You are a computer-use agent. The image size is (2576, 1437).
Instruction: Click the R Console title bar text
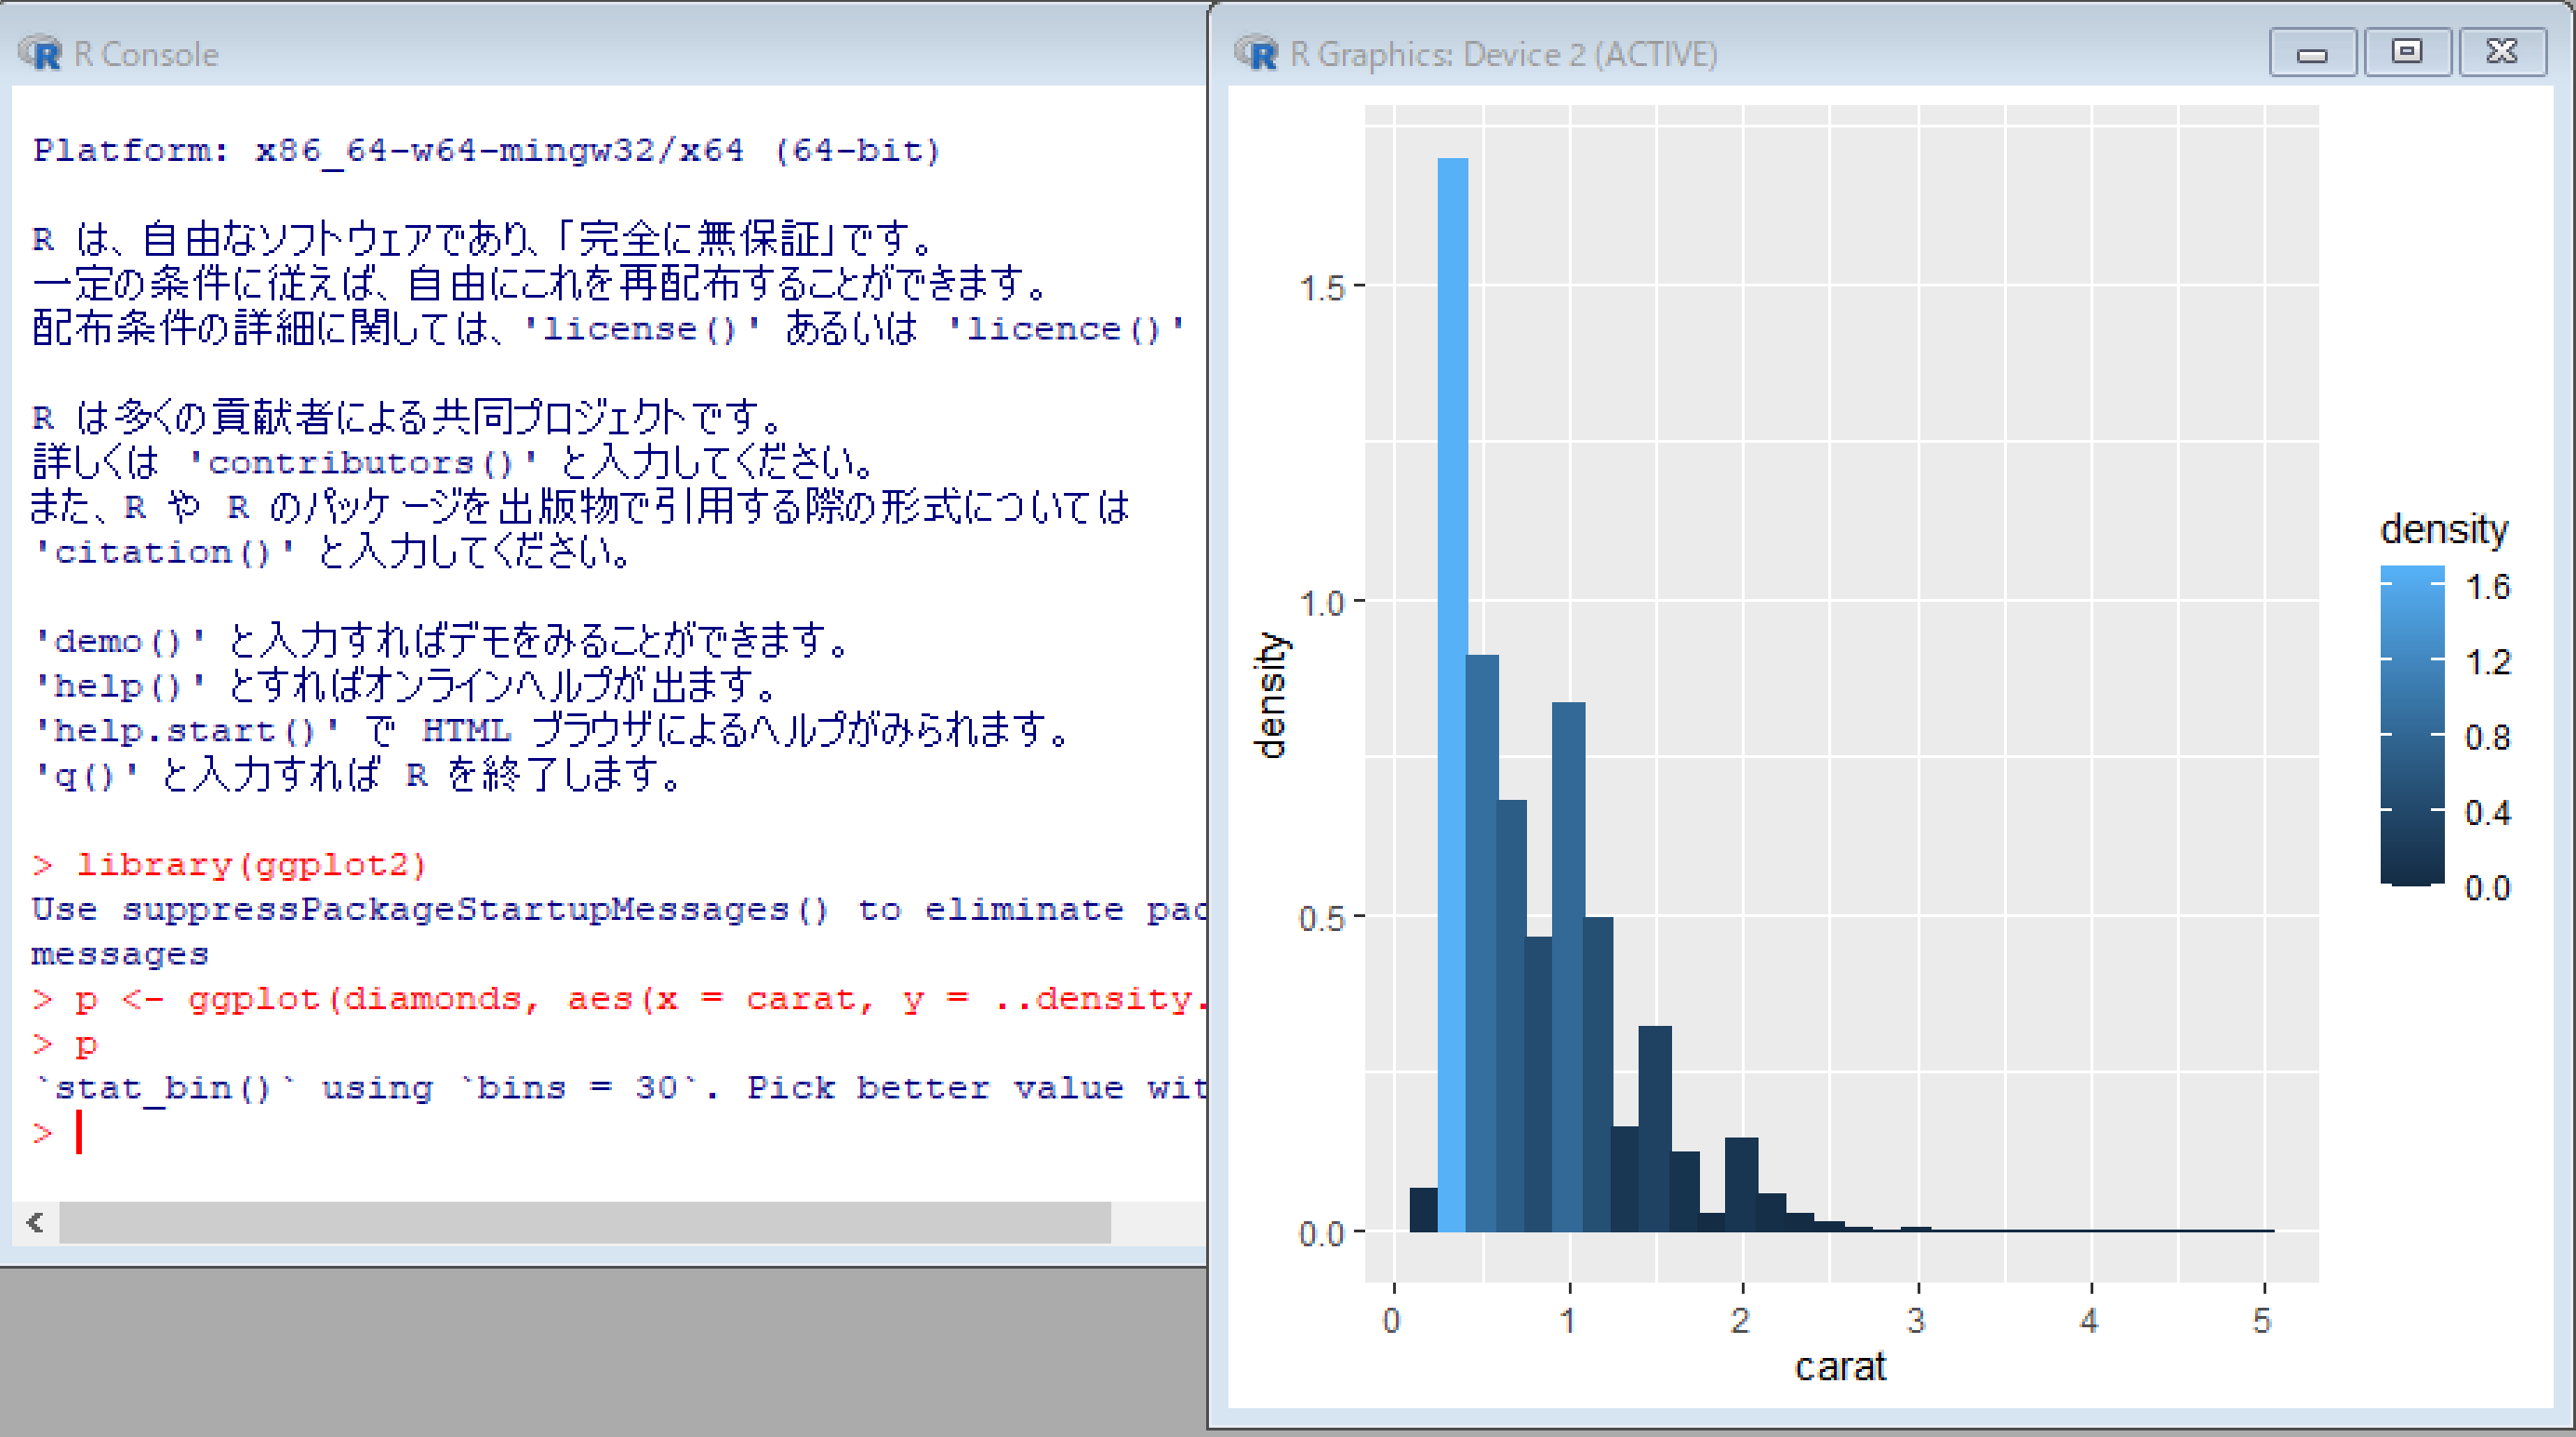pyautogui.click(x=146, y=54)
